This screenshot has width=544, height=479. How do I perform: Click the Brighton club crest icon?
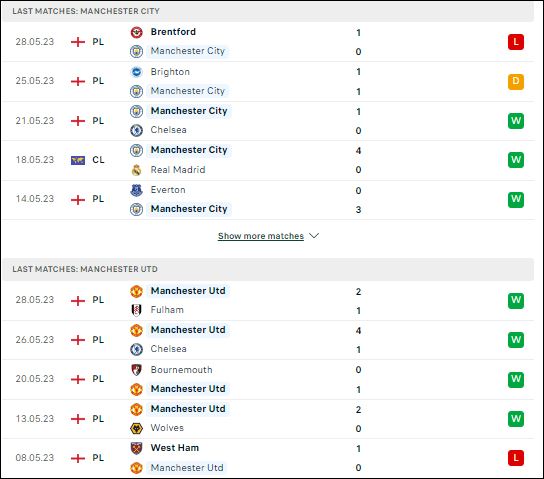click(x=136, y=72)
